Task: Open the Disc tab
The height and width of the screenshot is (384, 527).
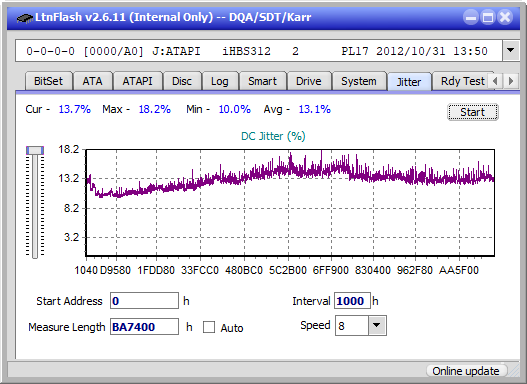Action: [182, 81]
